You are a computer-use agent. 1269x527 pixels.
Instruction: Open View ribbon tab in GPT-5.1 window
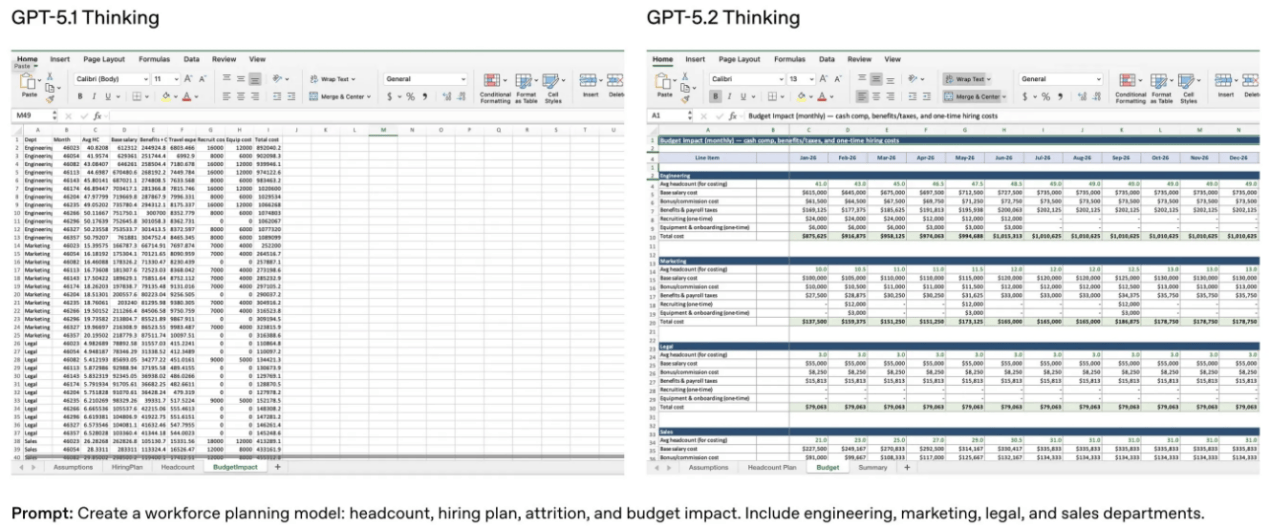pyautogui.click(x=257, y=59)
